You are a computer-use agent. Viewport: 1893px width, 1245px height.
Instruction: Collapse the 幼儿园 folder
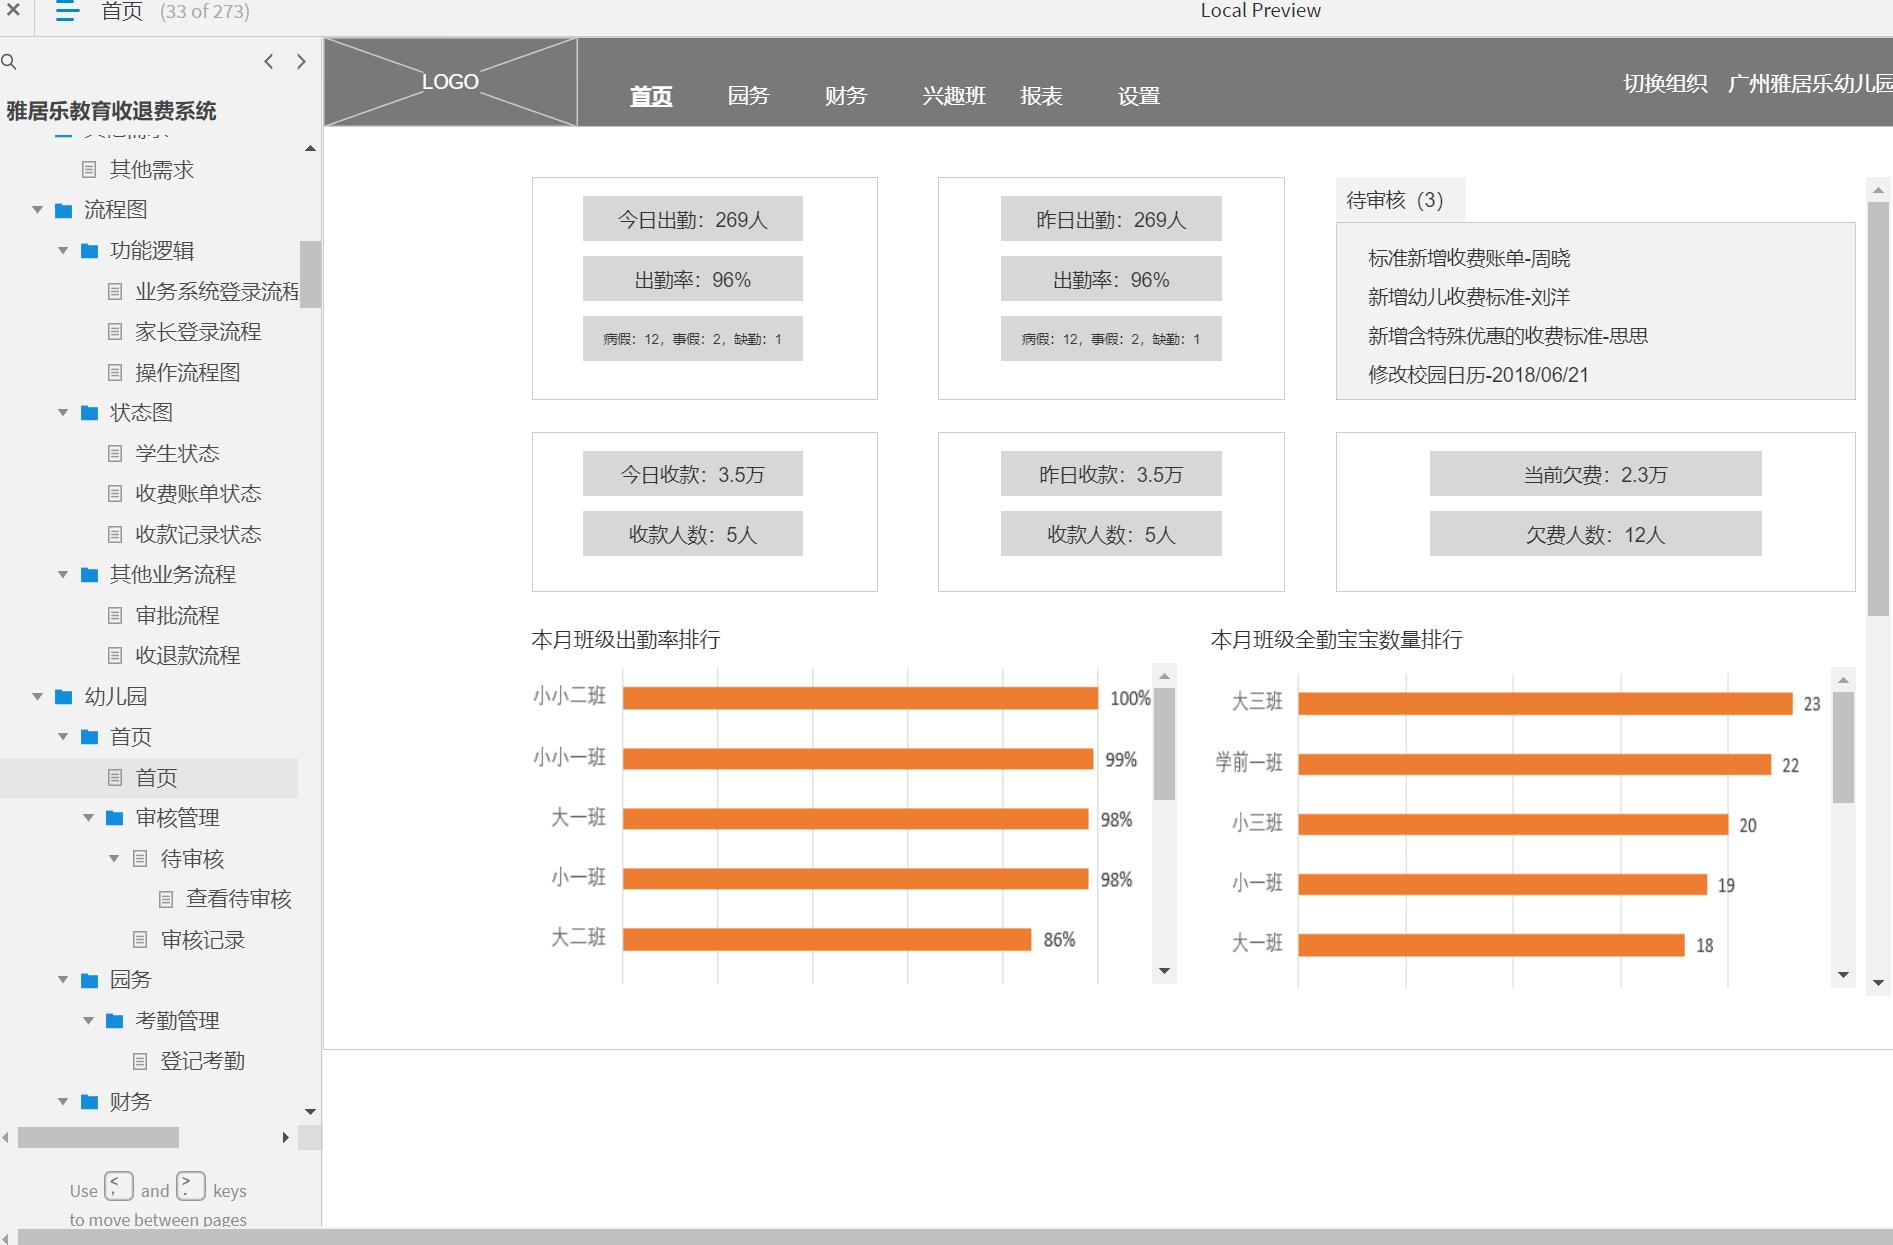pyautogui.click(x=37, y=697)
